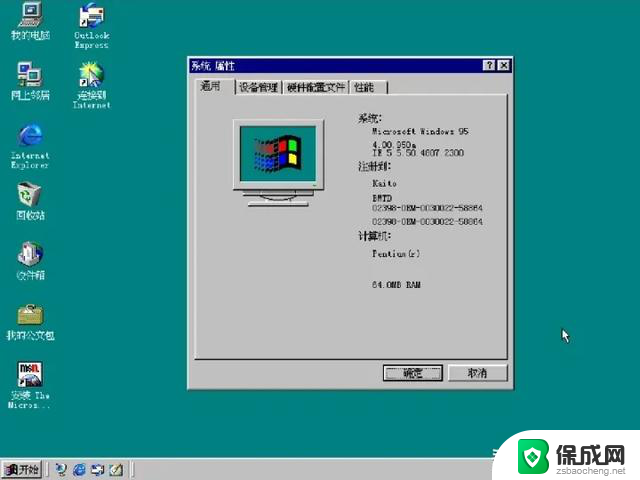640x480 pixels.
Task: Click first quick launch icon beside Start
Action: (x=61, y=470)
